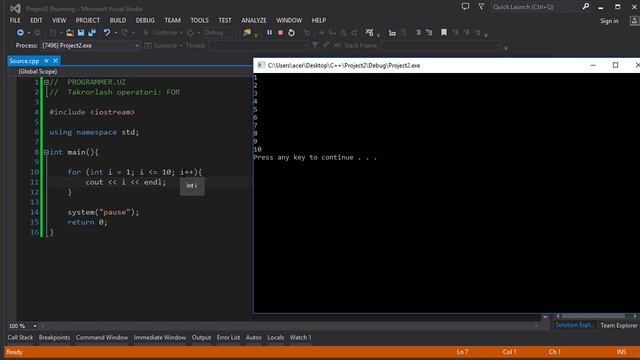
Task: Click the Save floppy disk icon
Action: coord(81,33)
